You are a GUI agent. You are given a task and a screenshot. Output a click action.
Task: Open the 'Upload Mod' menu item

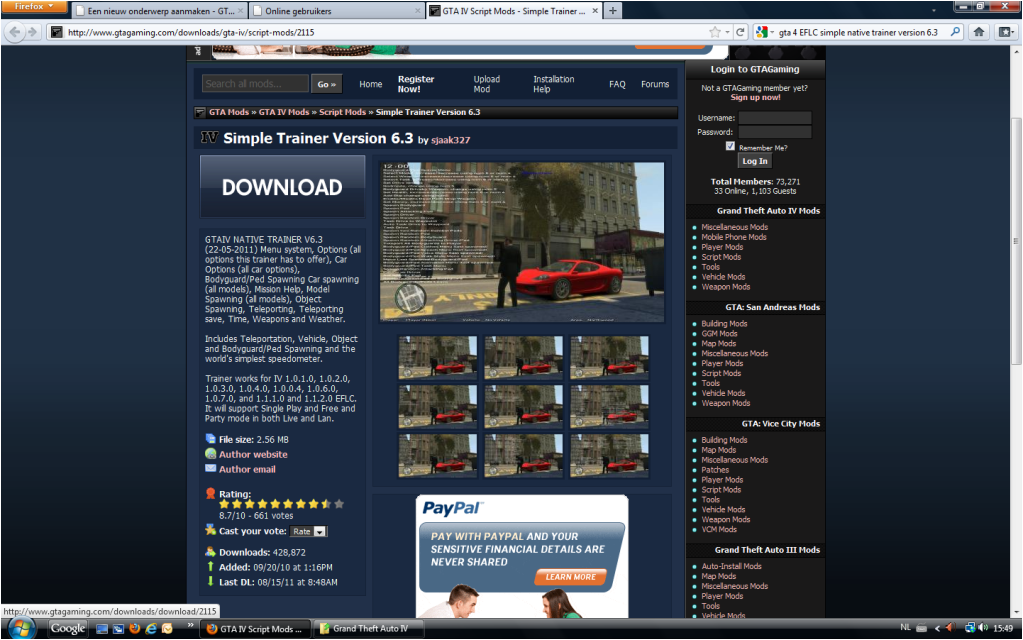(x=487, y=84)
